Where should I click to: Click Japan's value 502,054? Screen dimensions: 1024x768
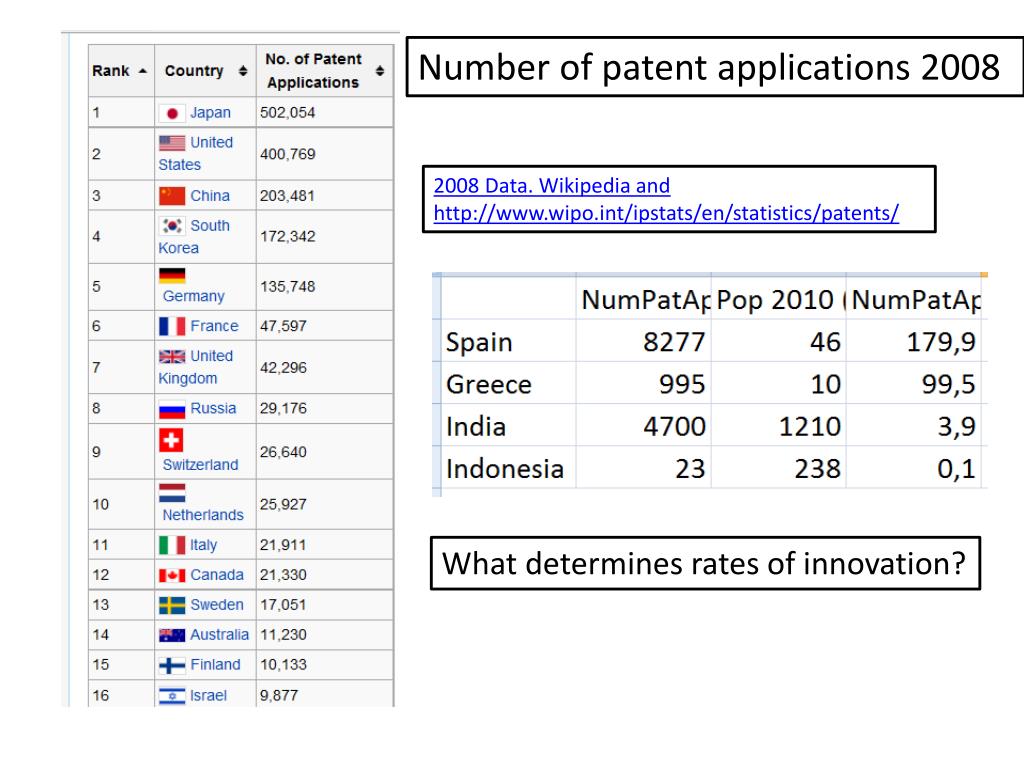(287, 113)
